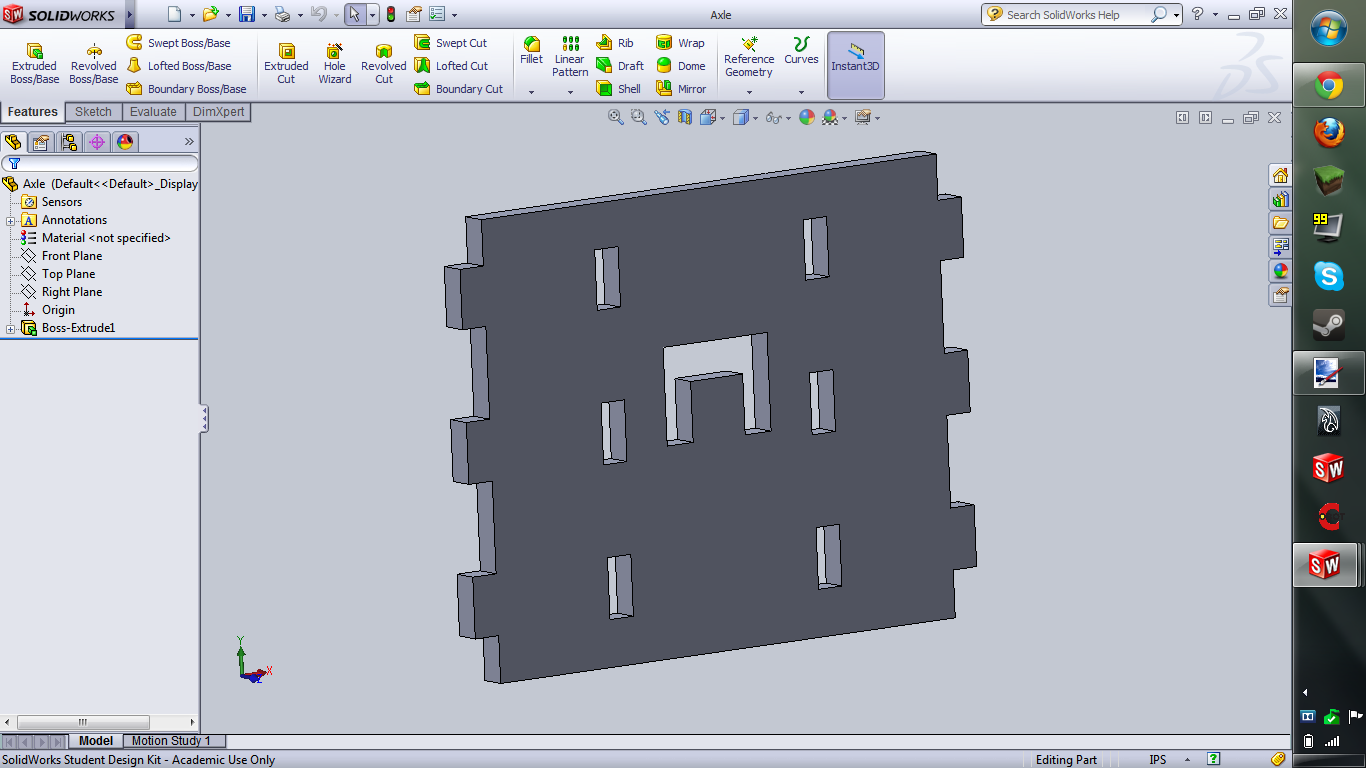The height and width of the screenshot is (768, 1366).
Task: Activate the Extruded Cut tool
Action: pyautogui.click(x=286, y=64)
